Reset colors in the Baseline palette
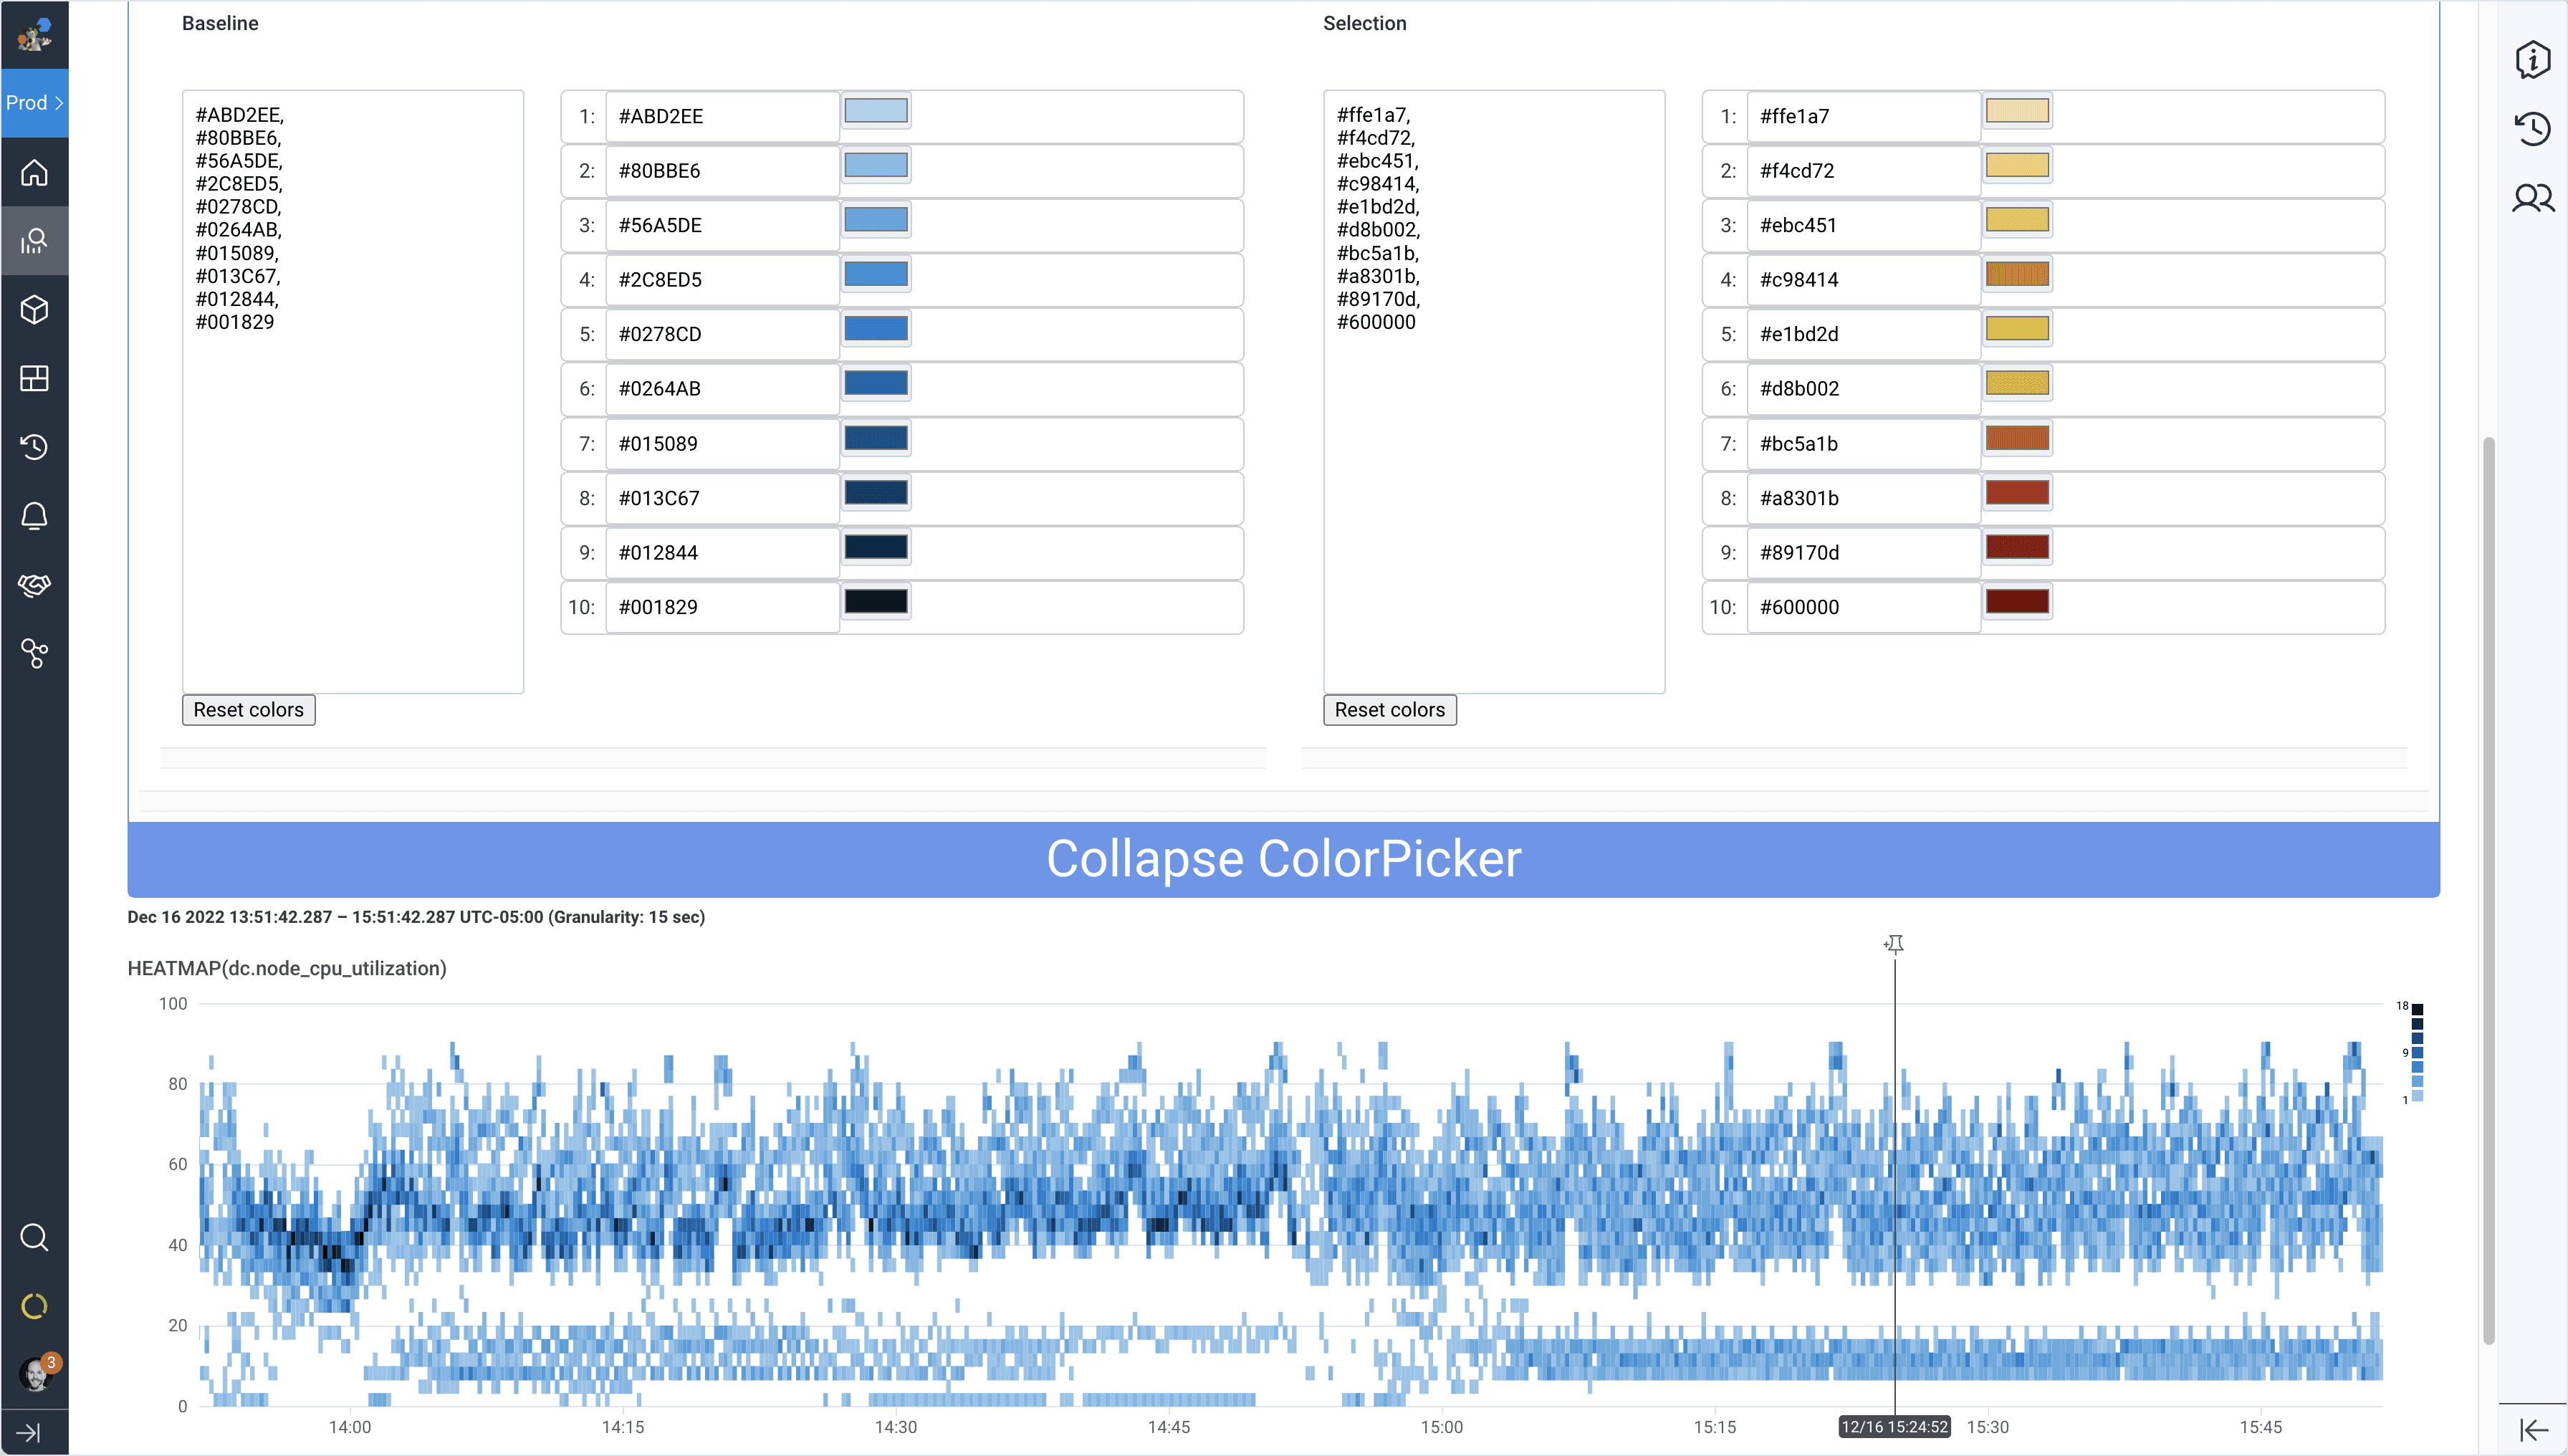 tap(248, 710)
